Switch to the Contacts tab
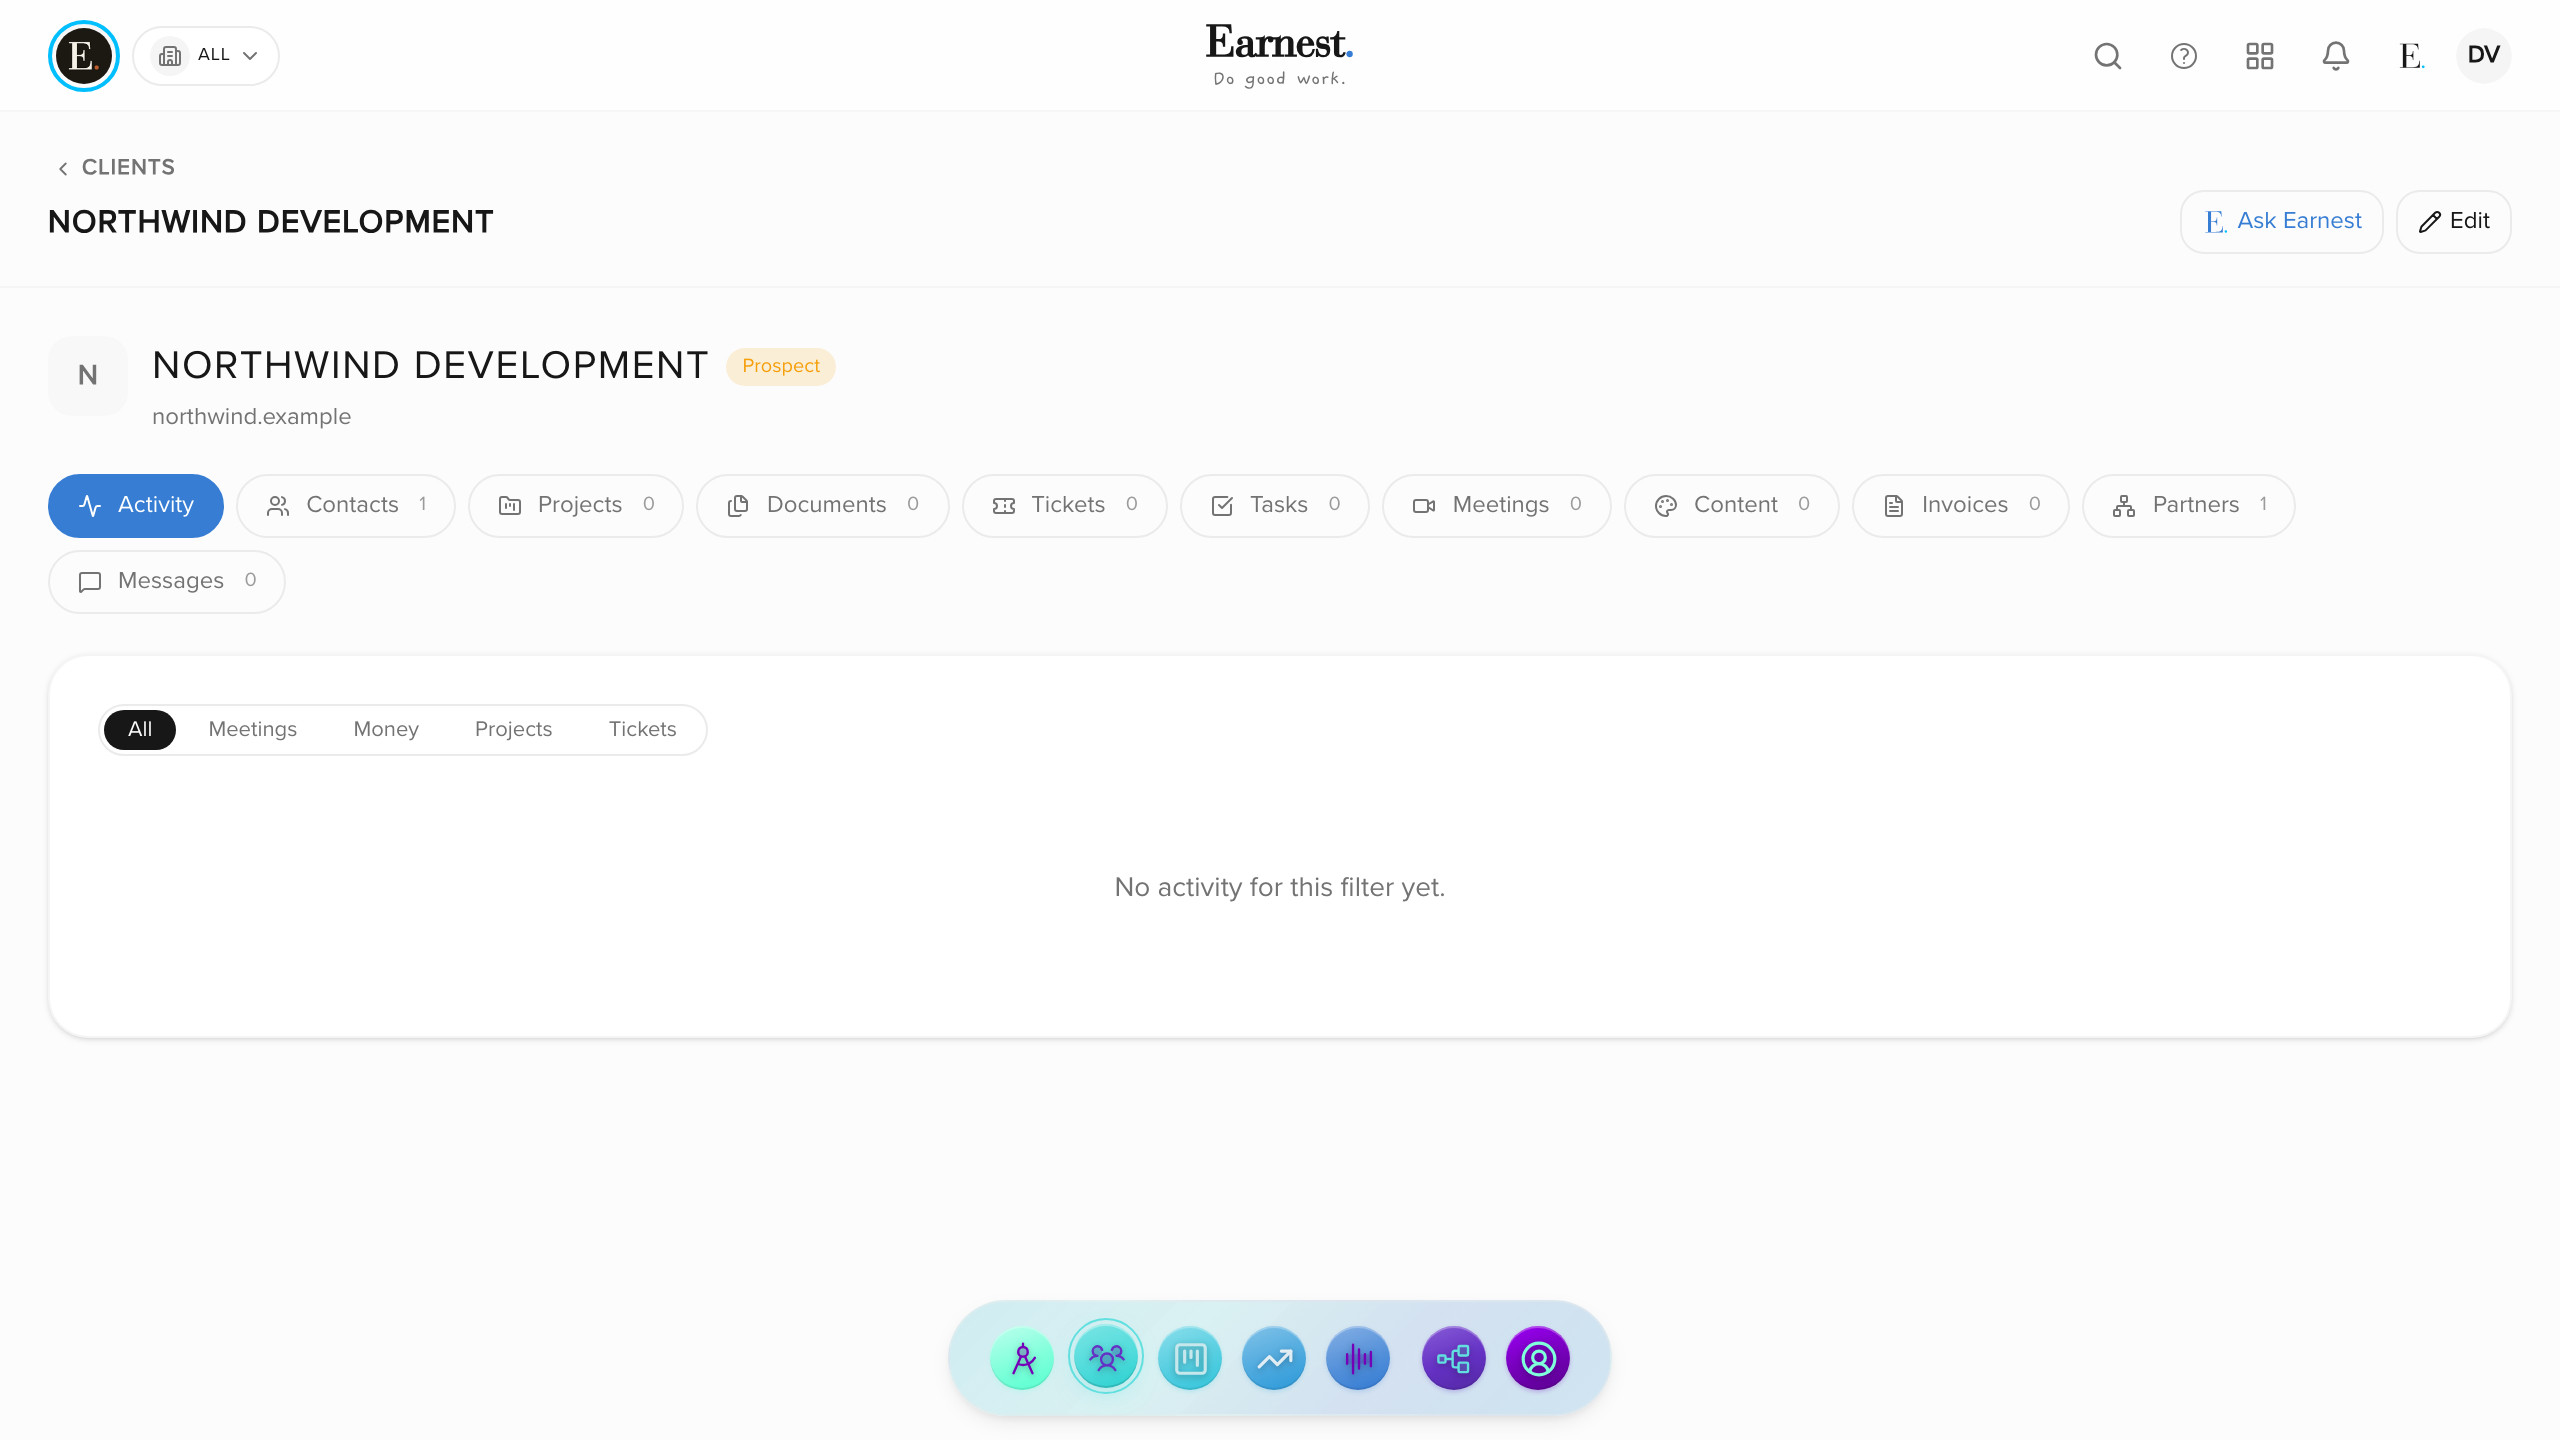The height and width of the screenshot is (1440, 2560). point(346,506)
